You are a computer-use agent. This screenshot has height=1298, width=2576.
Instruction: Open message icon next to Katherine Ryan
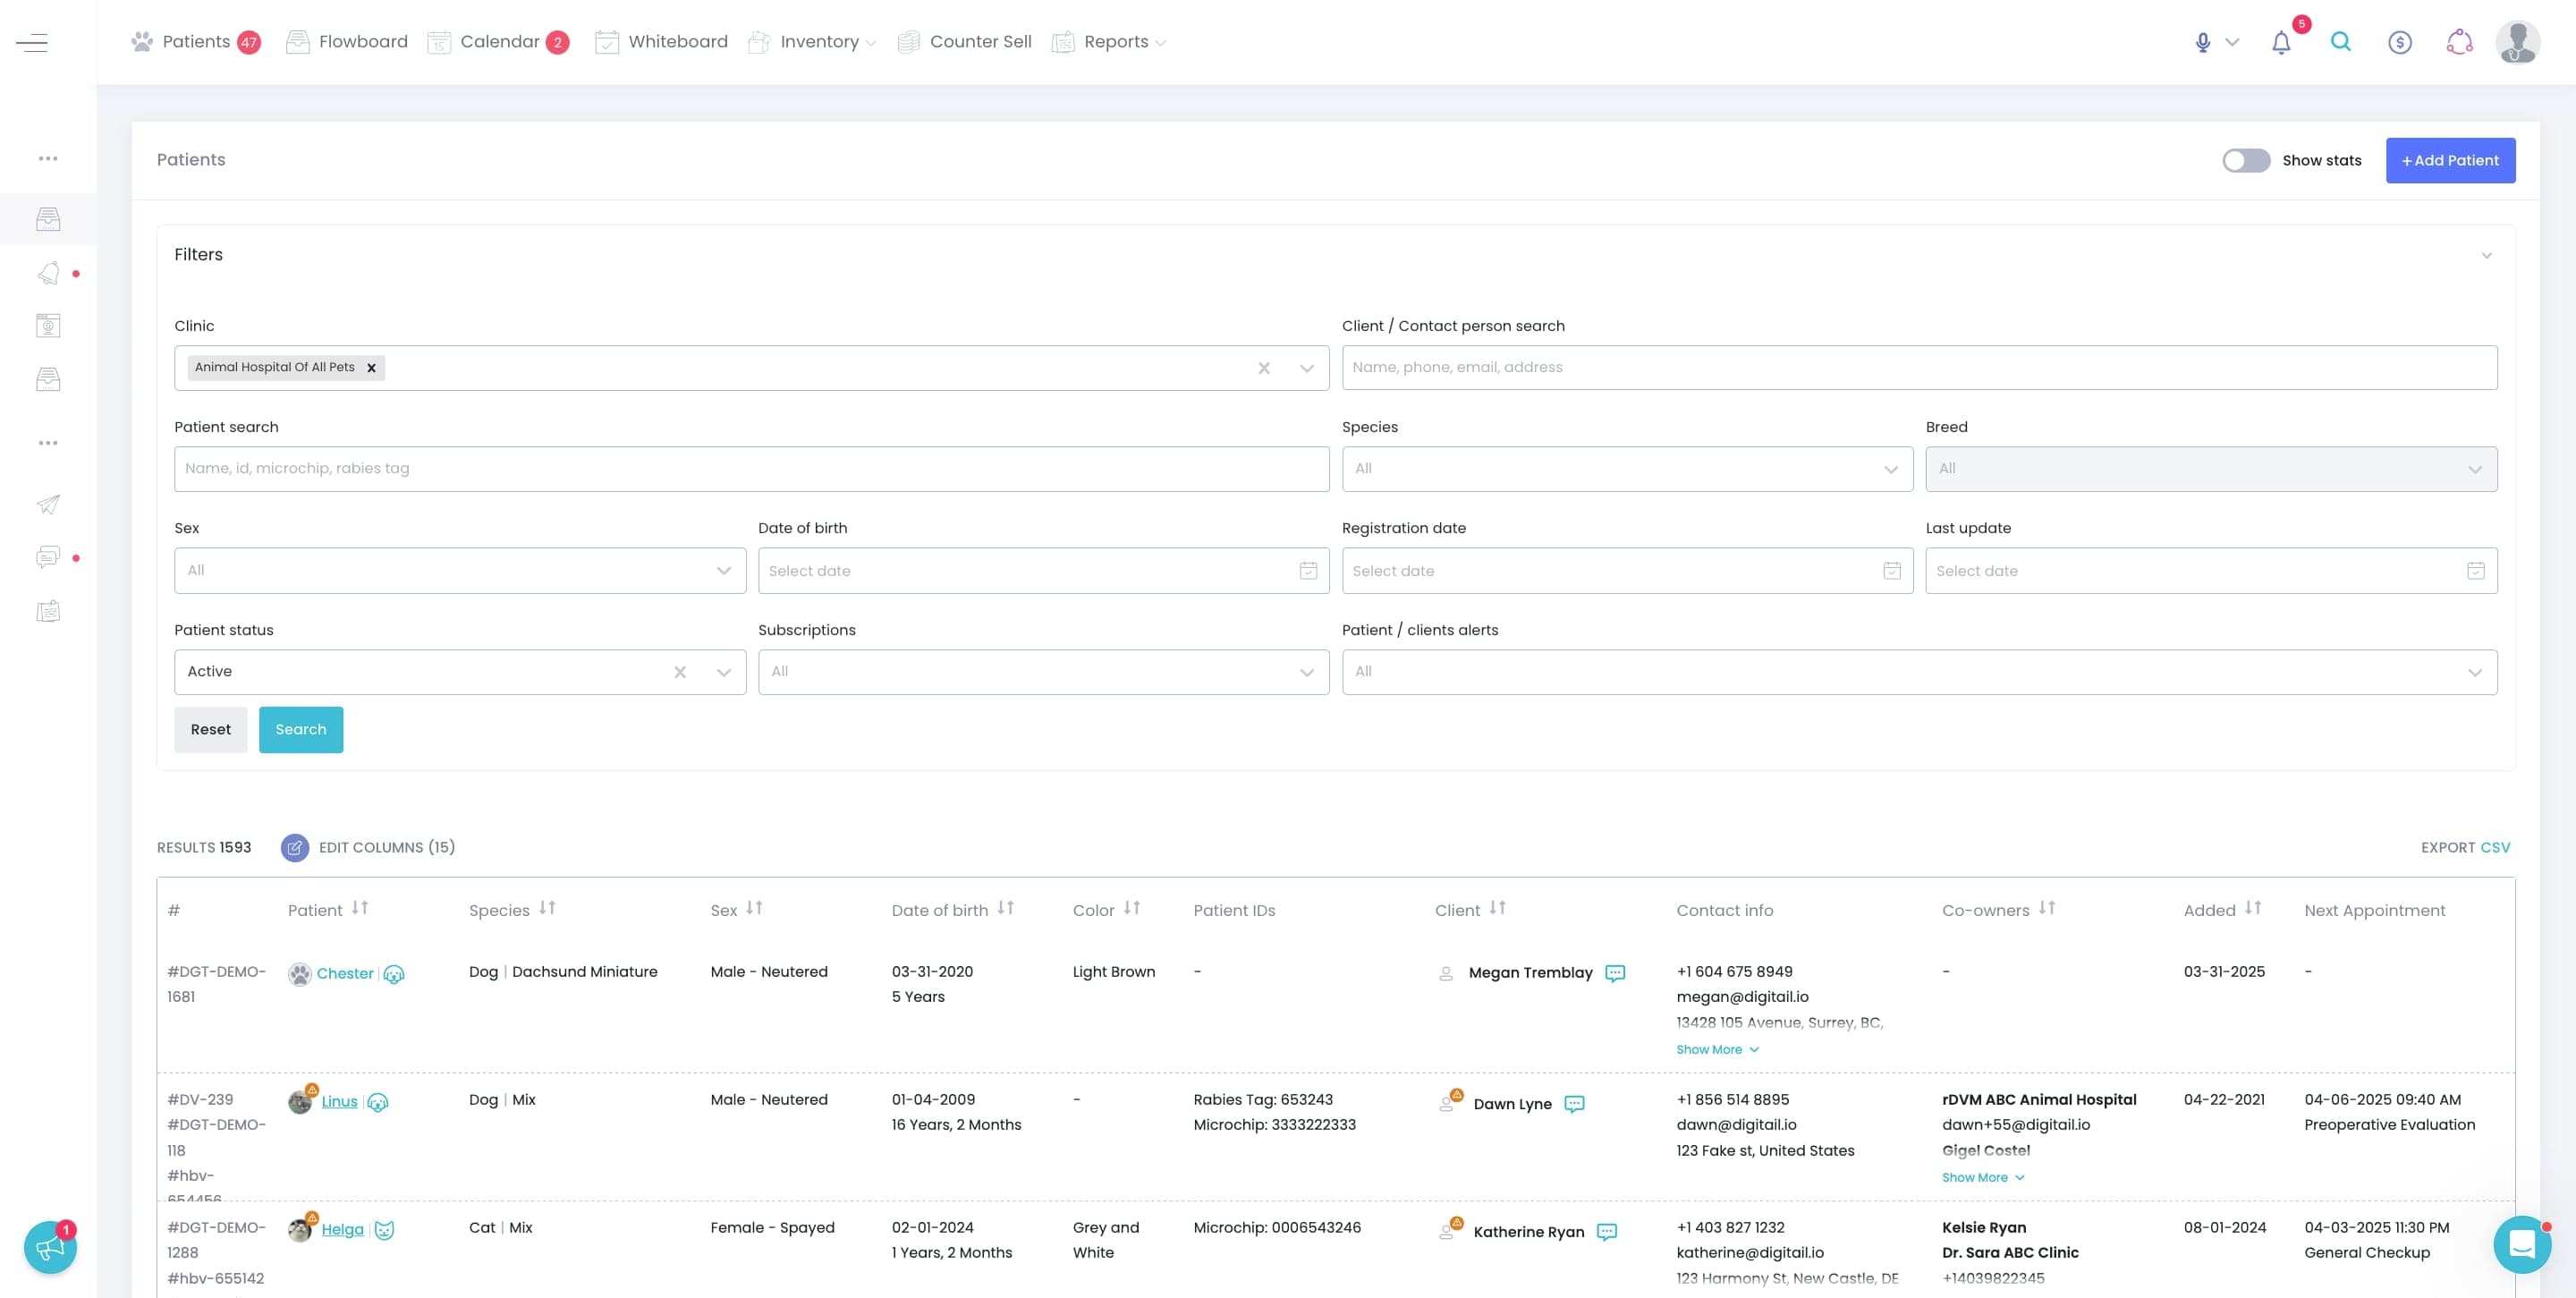click(1607, 1232)
